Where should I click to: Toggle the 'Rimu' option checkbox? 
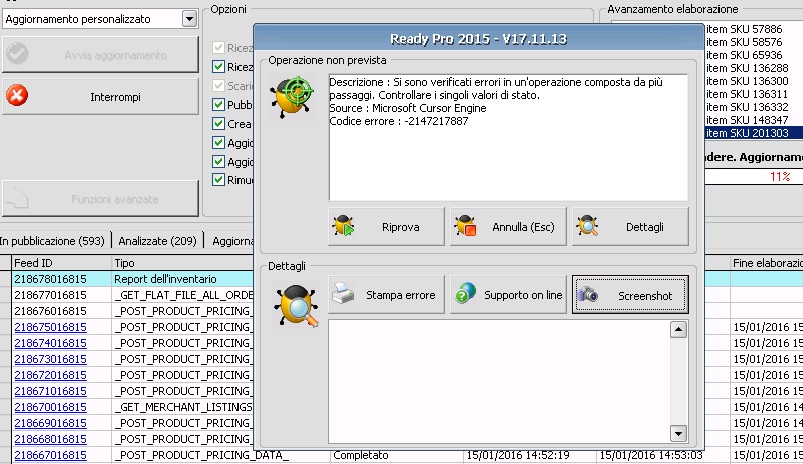click(x=219, y=180)
